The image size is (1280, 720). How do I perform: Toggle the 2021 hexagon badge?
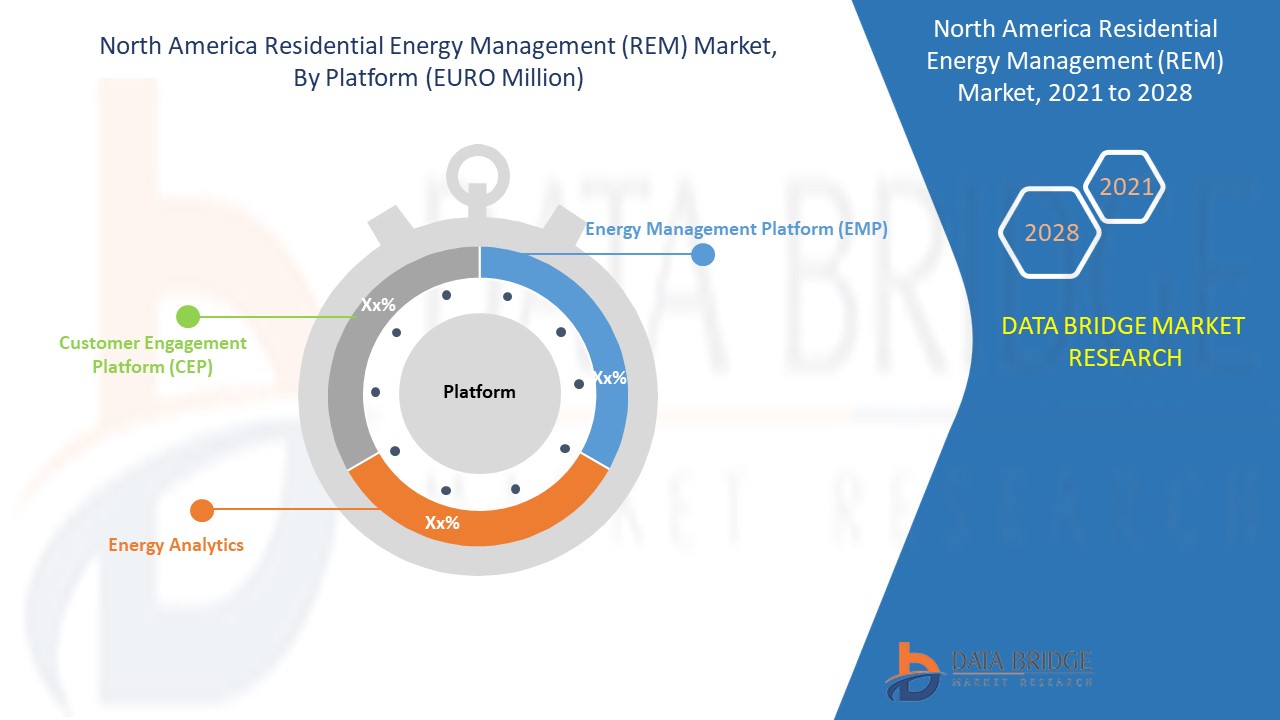pos(1127,186)
